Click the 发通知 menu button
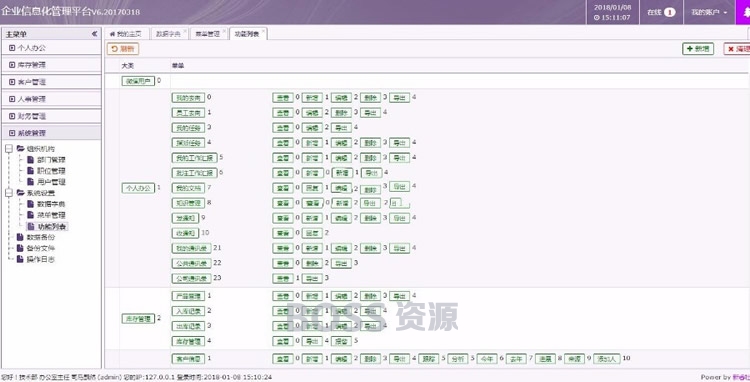This screenshot has height=382, width=750. point(185,218)
